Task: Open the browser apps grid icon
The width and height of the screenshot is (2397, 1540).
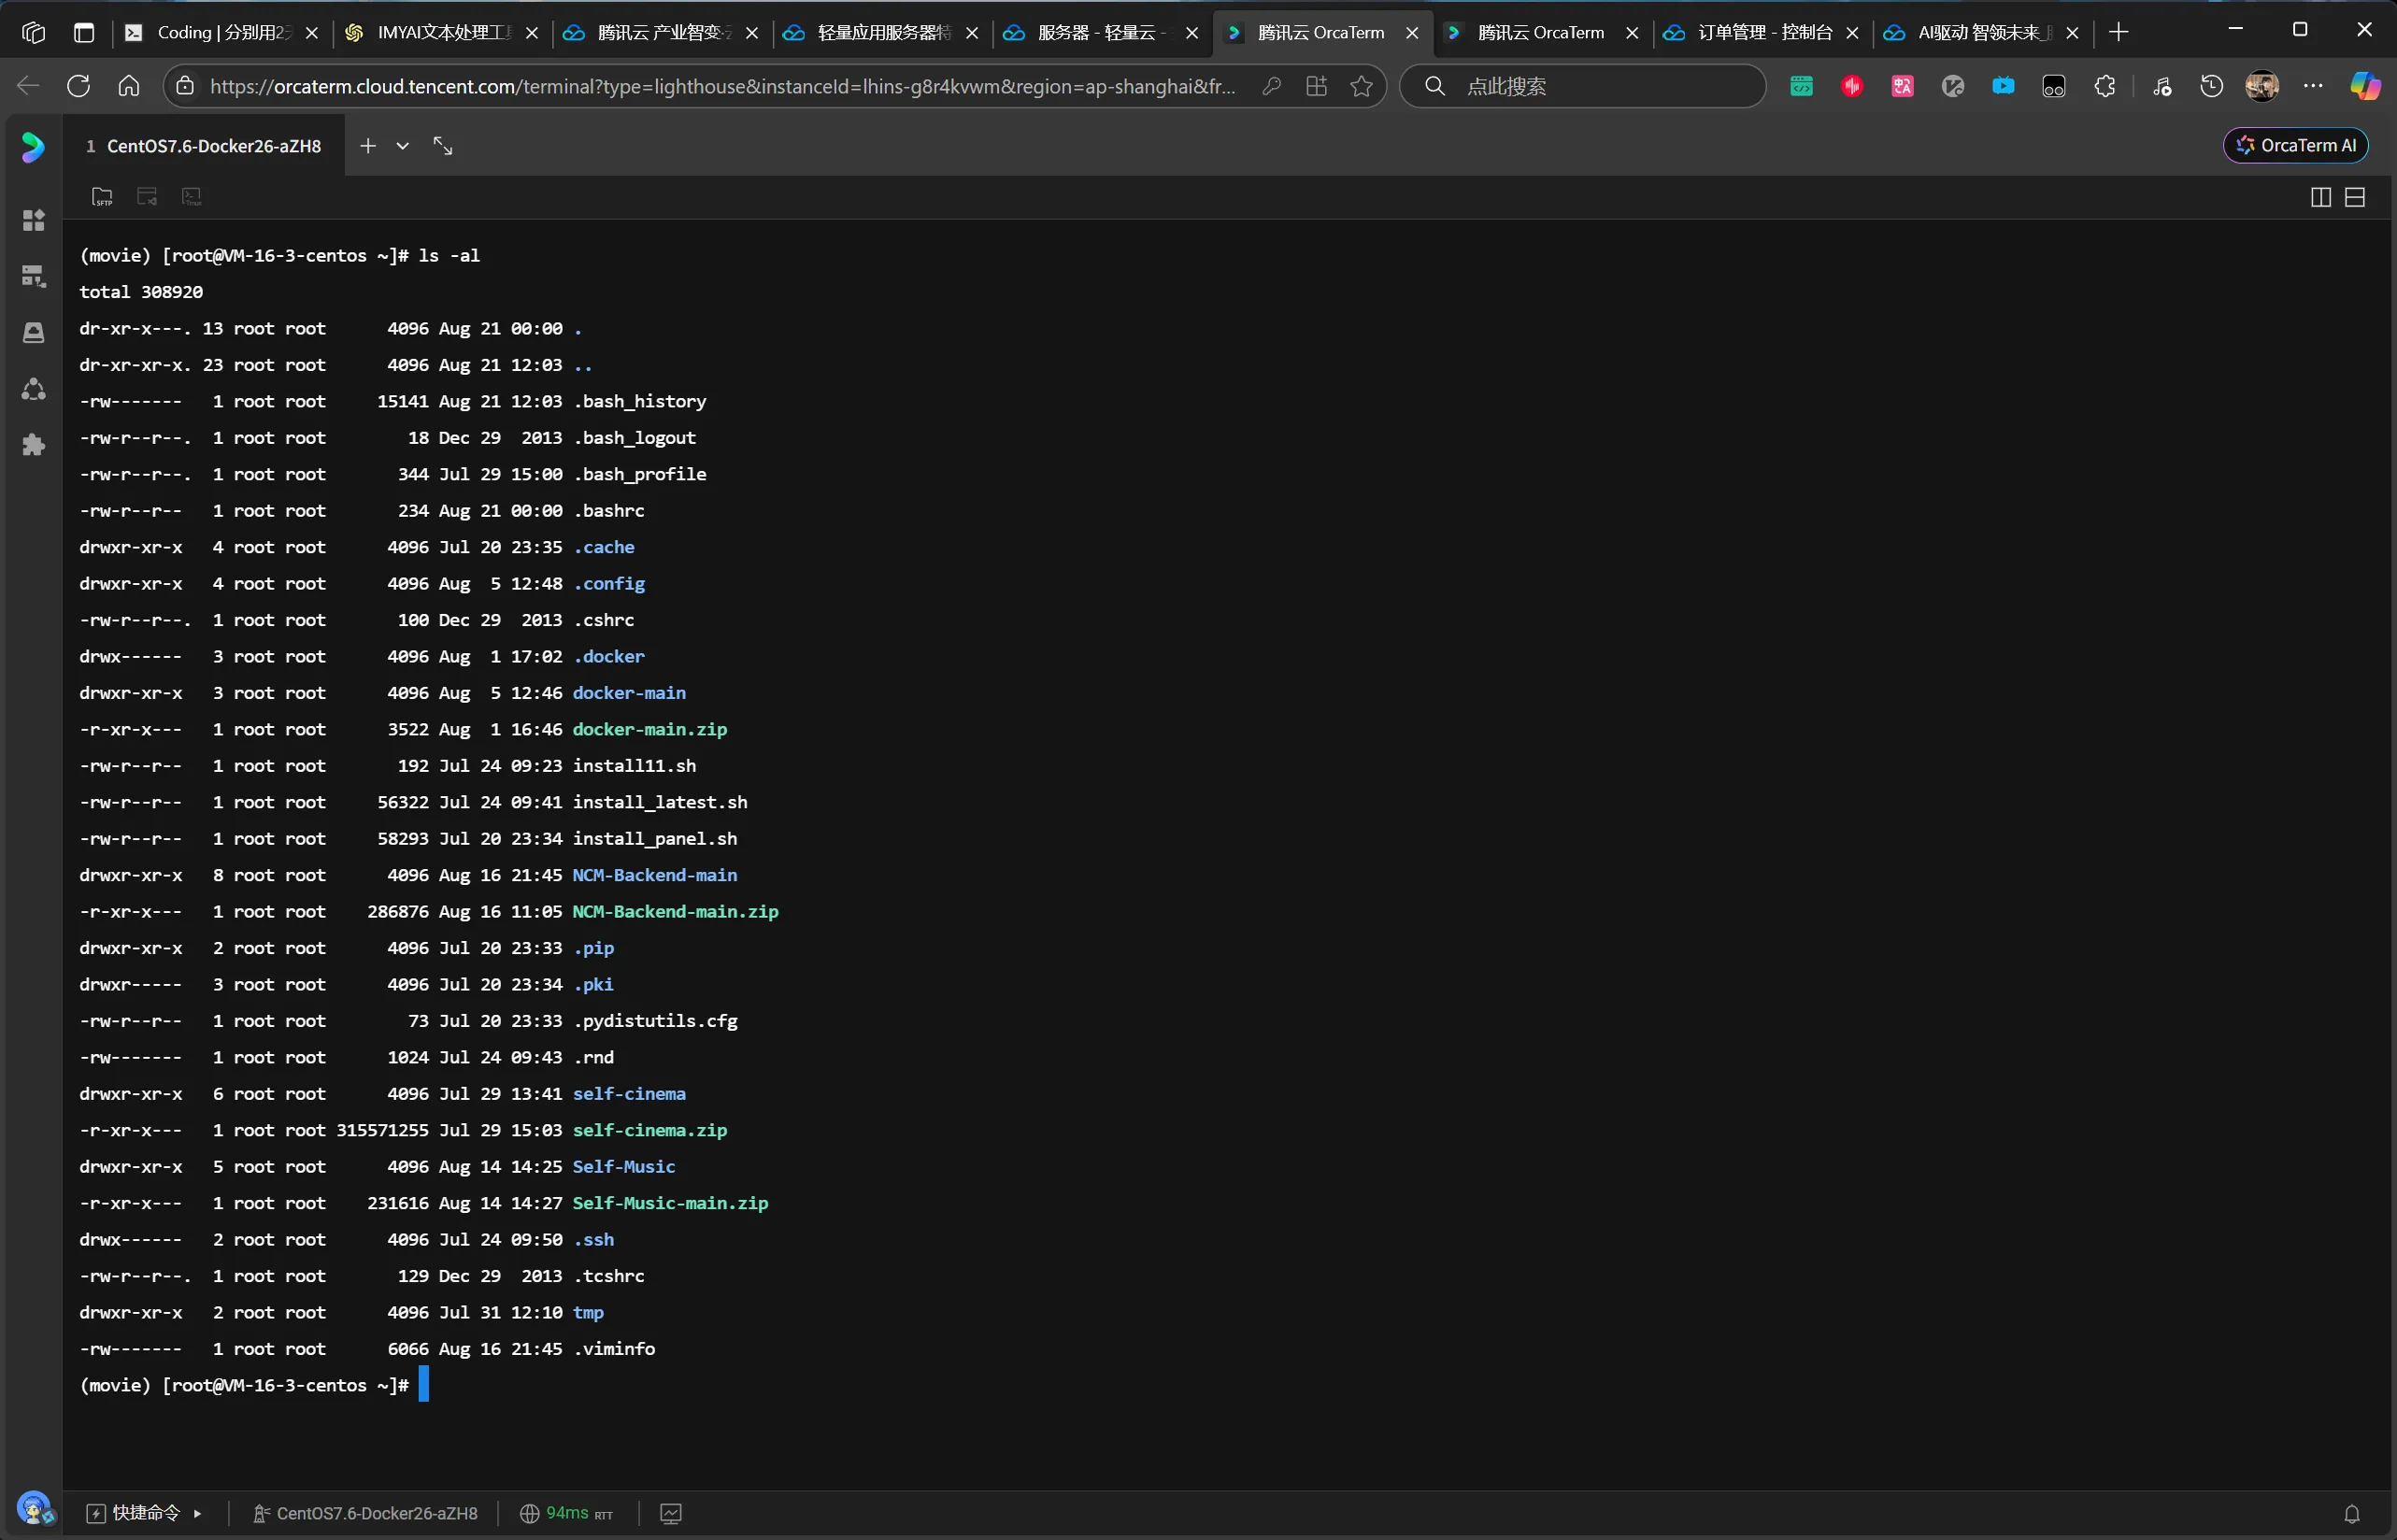Action: tap(1316, 87)
